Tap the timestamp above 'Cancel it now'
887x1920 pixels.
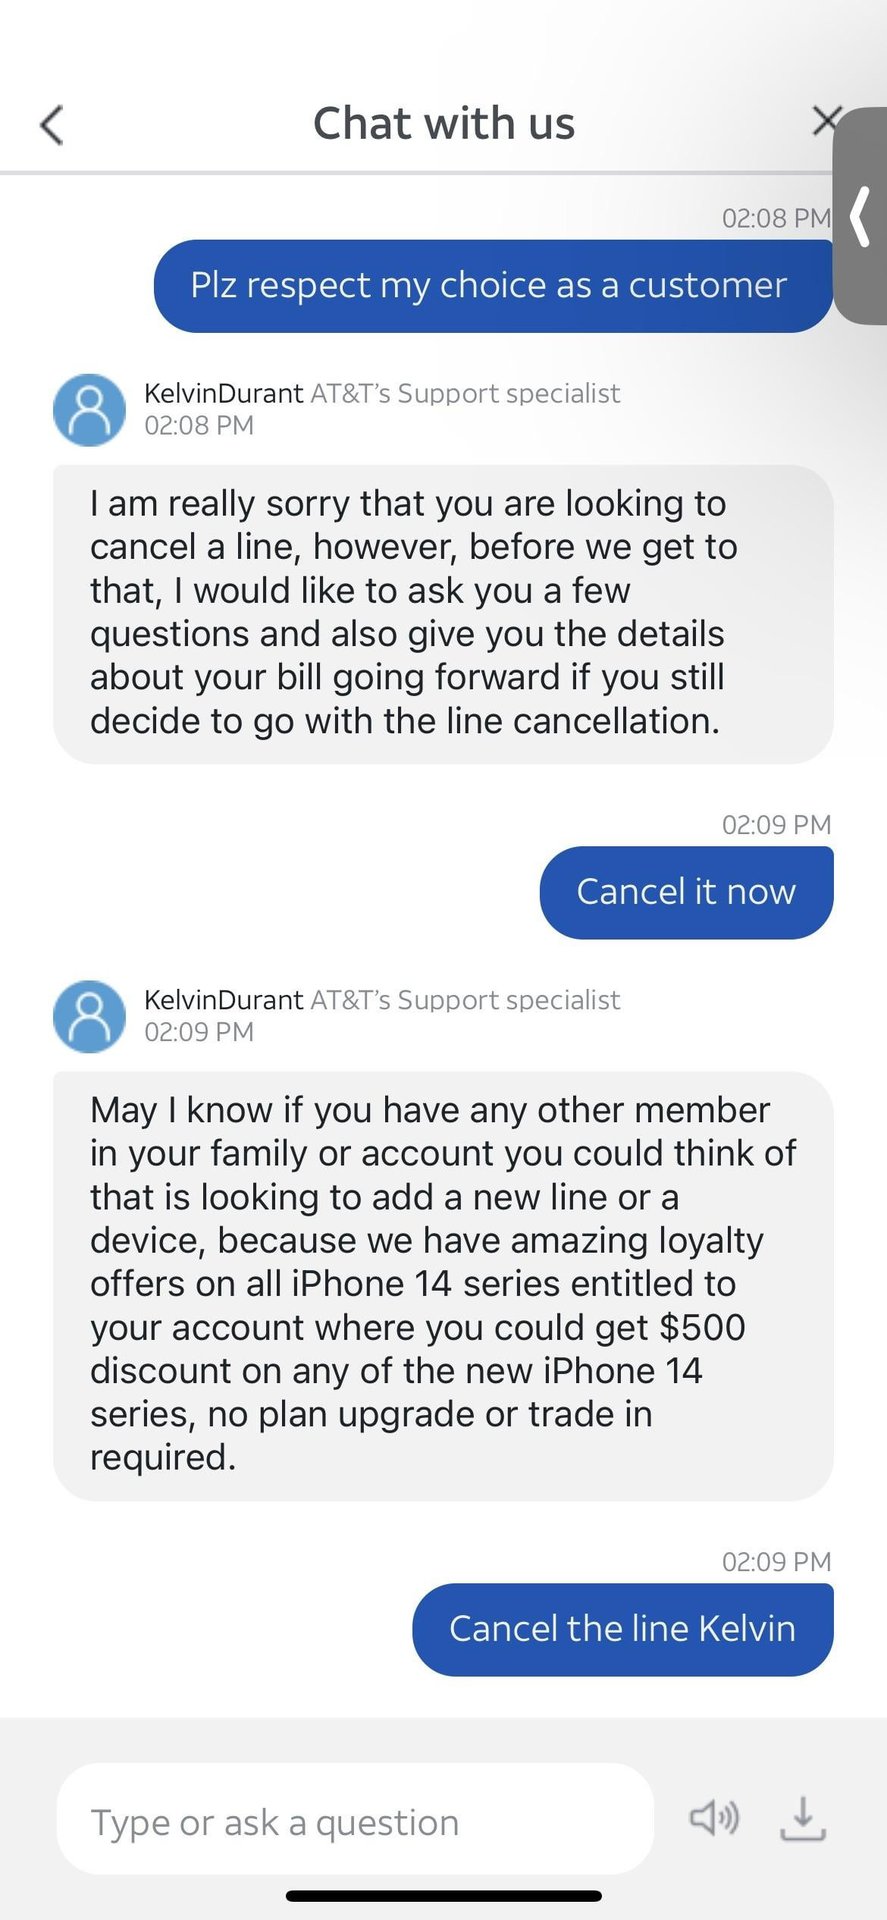coord(776,825)
